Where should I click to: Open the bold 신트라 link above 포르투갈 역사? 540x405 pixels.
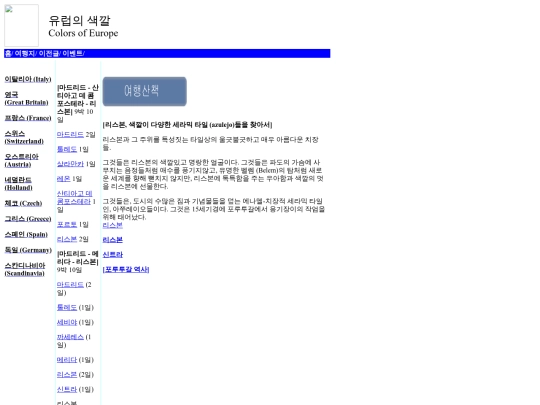coord(113,255)
